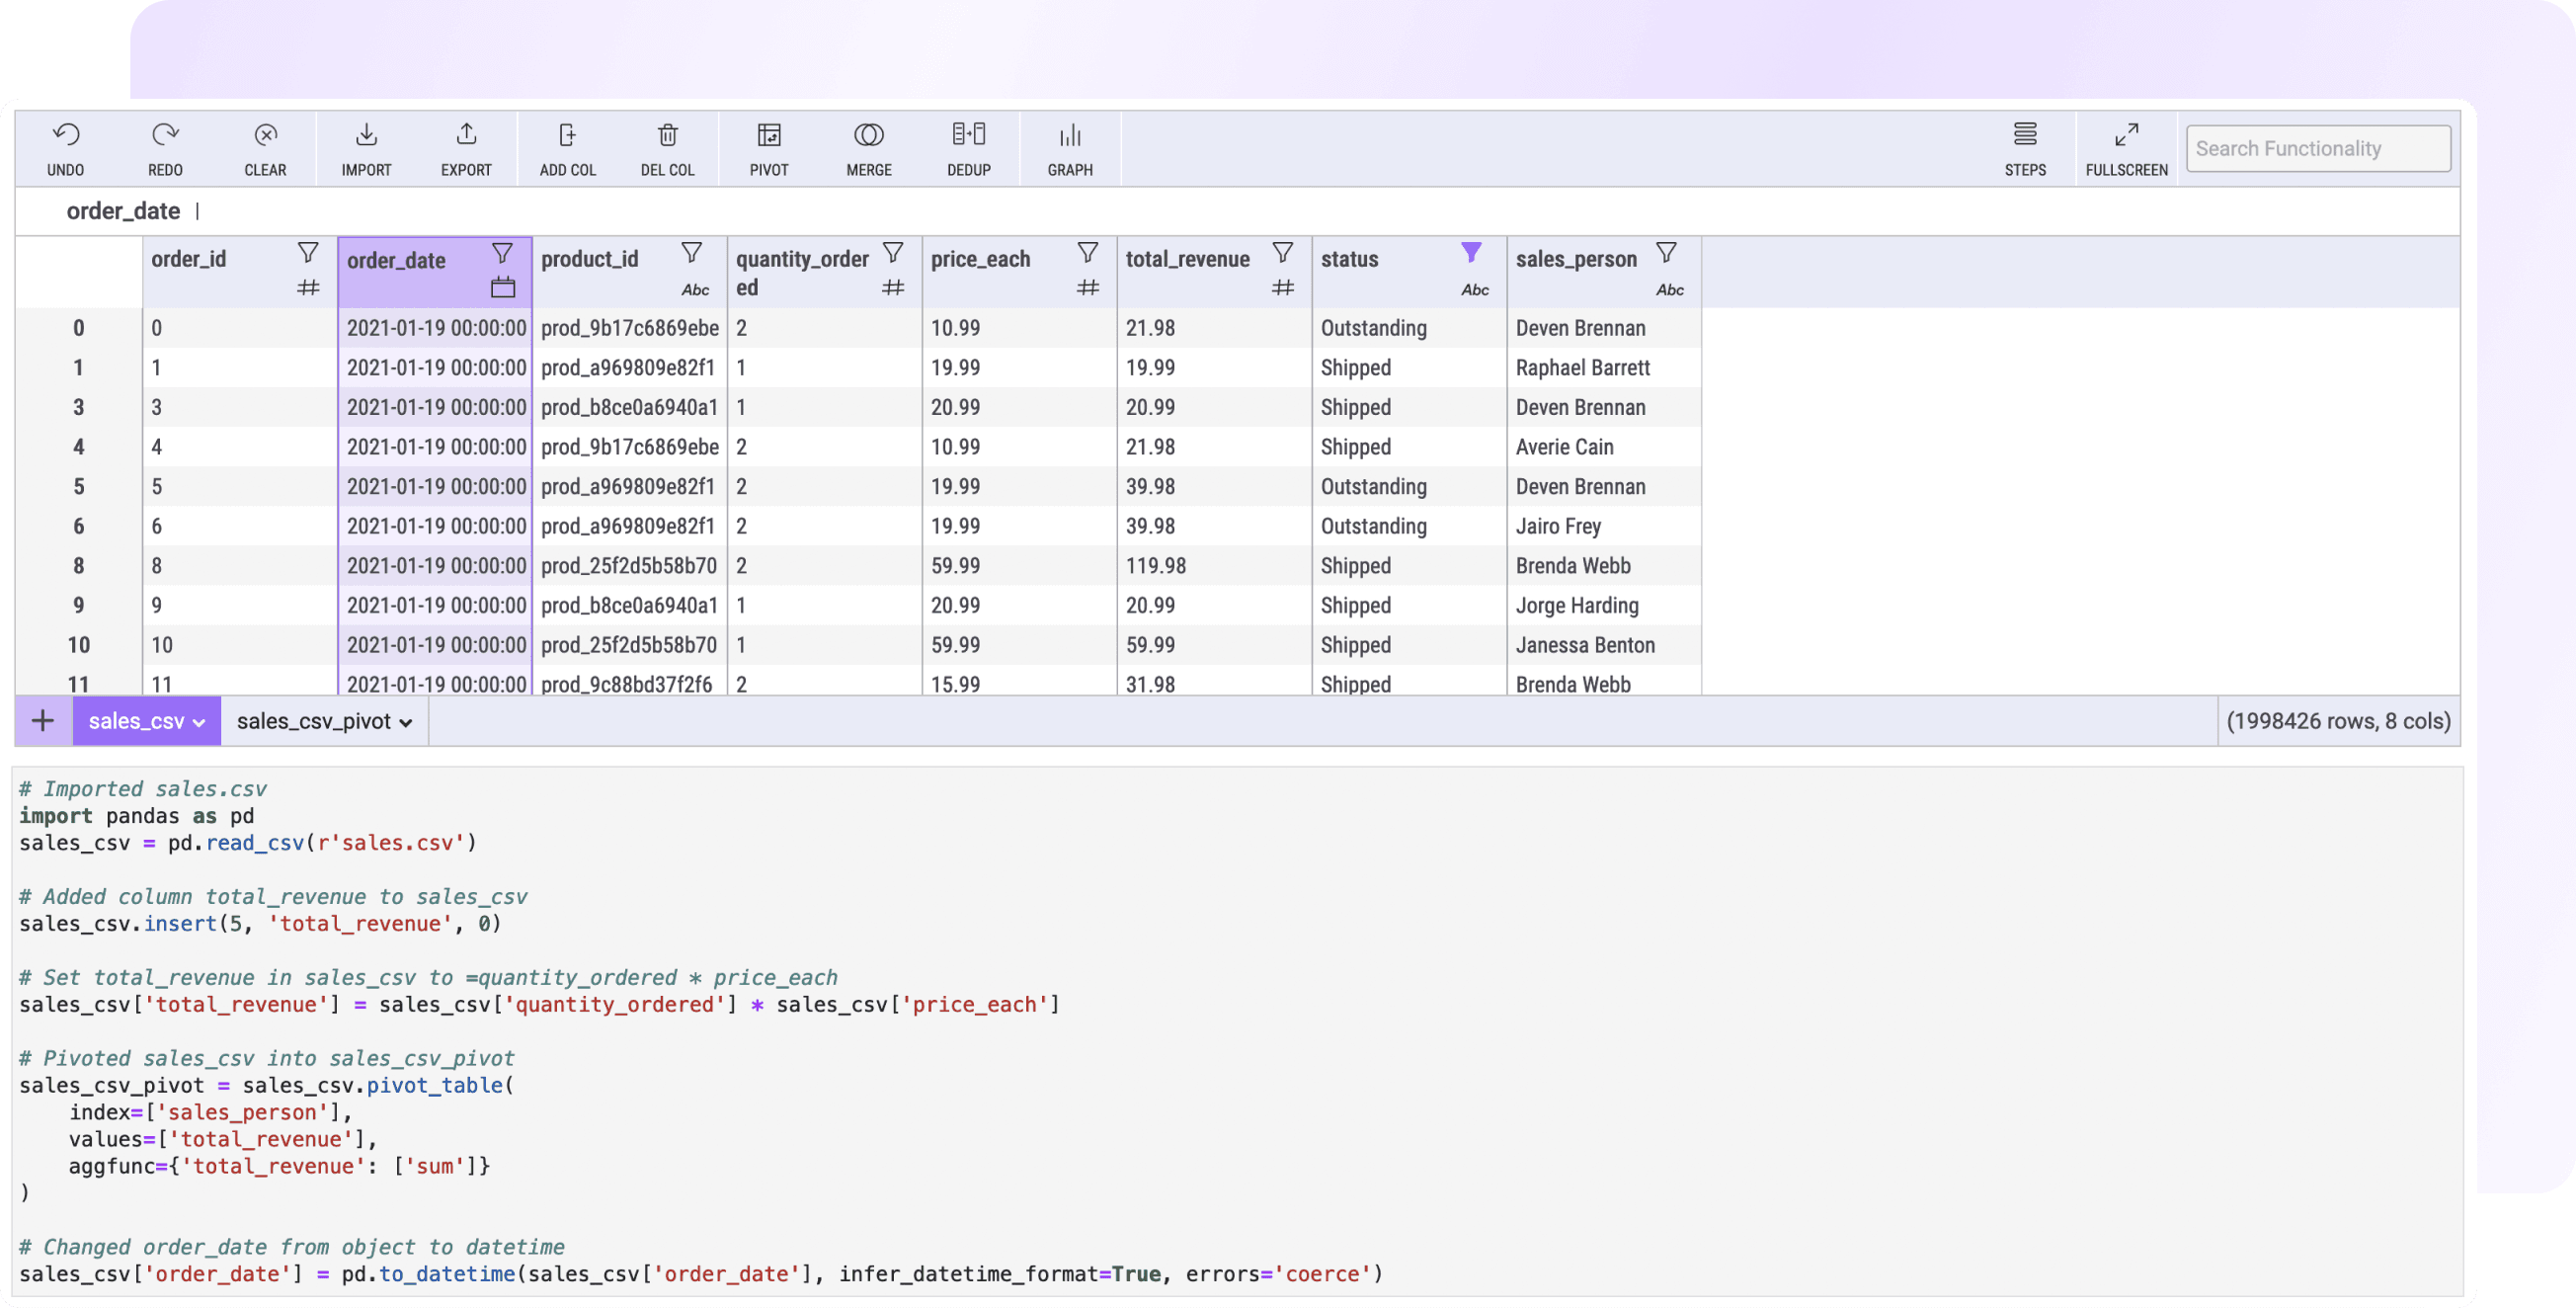
Task: Open filter options for order_id column
Action: click(308, 252)
